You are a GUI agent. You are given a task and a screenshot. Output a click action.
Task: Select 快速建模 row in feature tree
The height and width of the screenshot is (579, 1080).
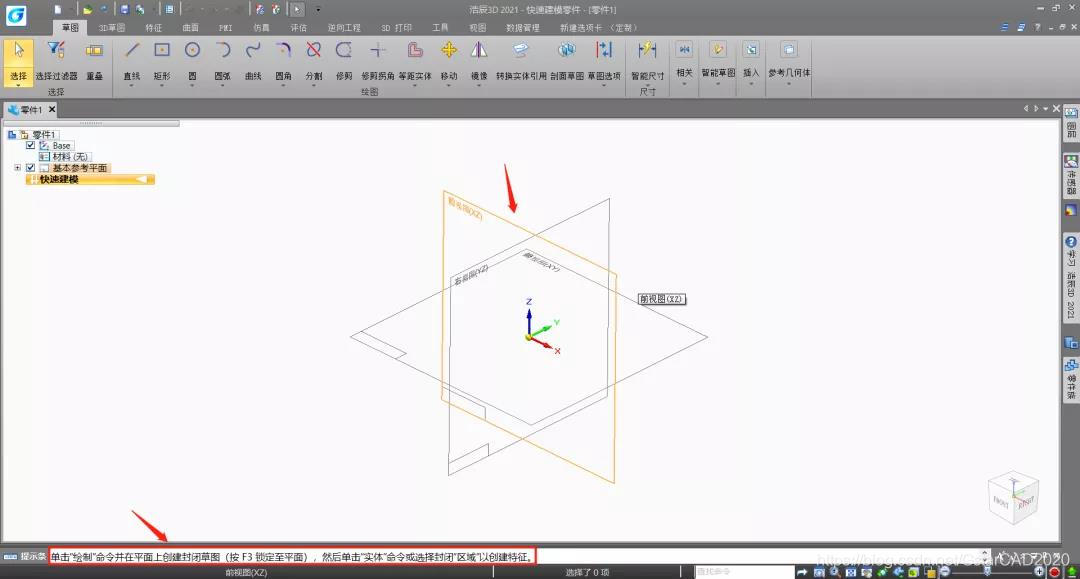pos(90,179)
